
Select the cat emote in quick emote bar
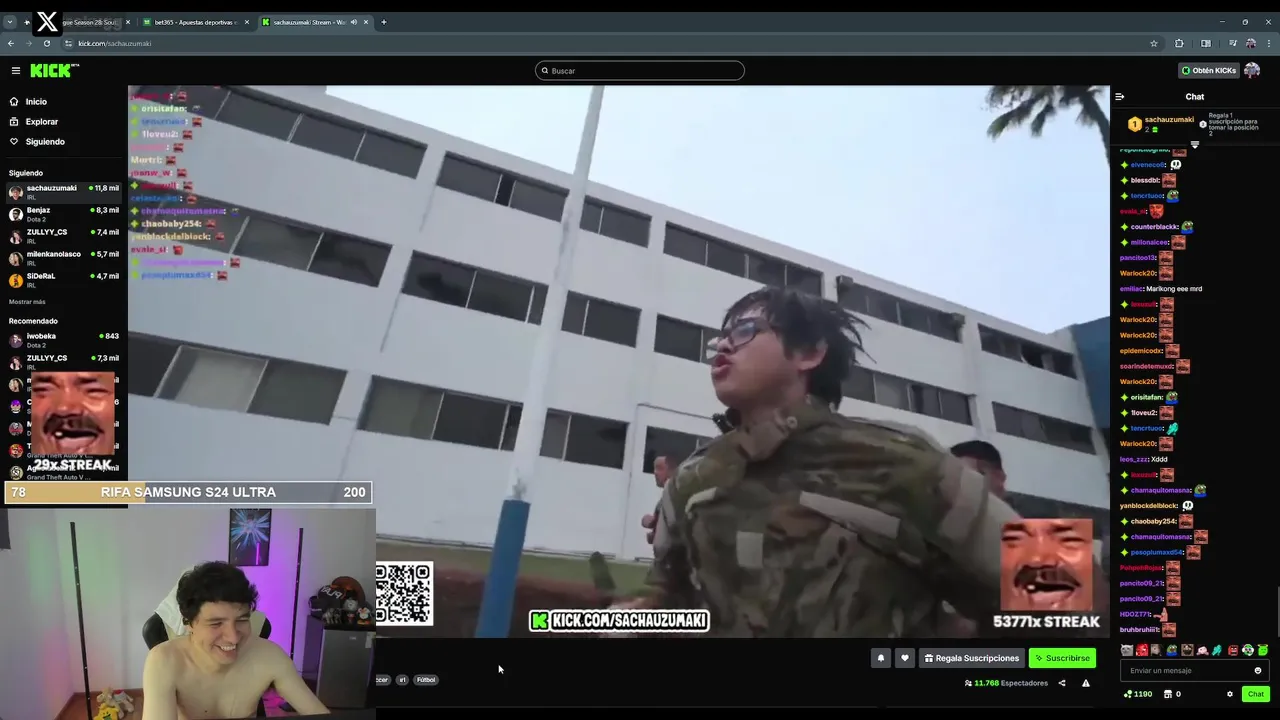coord(1128,650)
